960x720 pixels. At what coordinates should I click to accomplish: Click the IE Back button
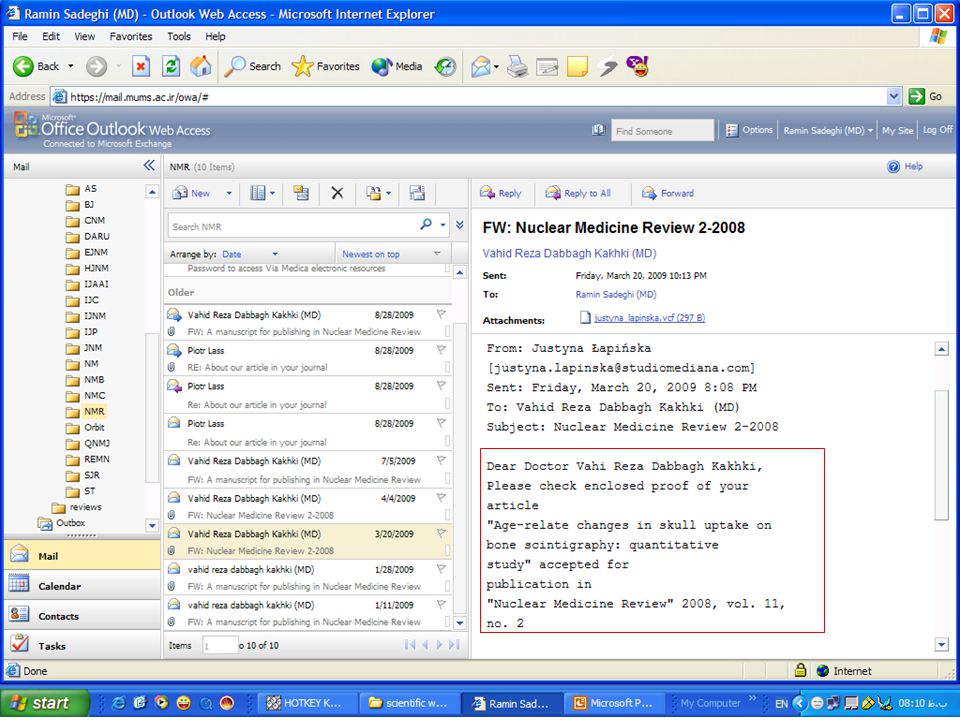(36, 66)
